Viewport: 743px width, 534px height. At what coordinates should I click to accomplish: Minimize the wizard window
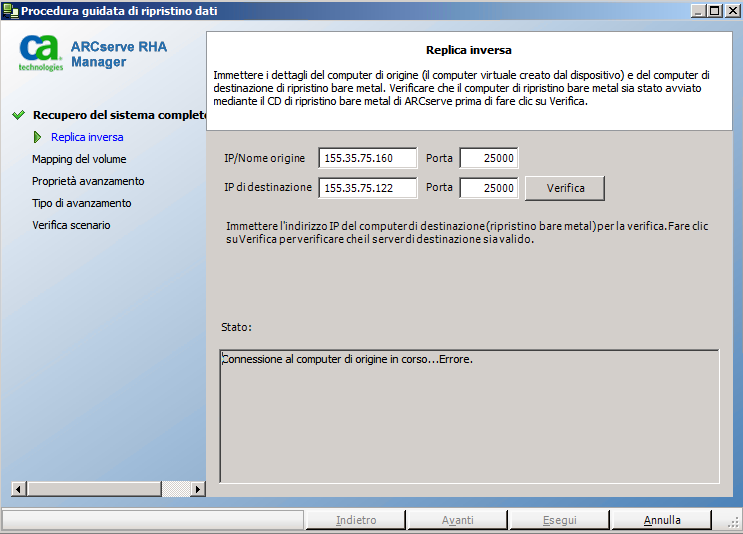click(x=698, y=10)
